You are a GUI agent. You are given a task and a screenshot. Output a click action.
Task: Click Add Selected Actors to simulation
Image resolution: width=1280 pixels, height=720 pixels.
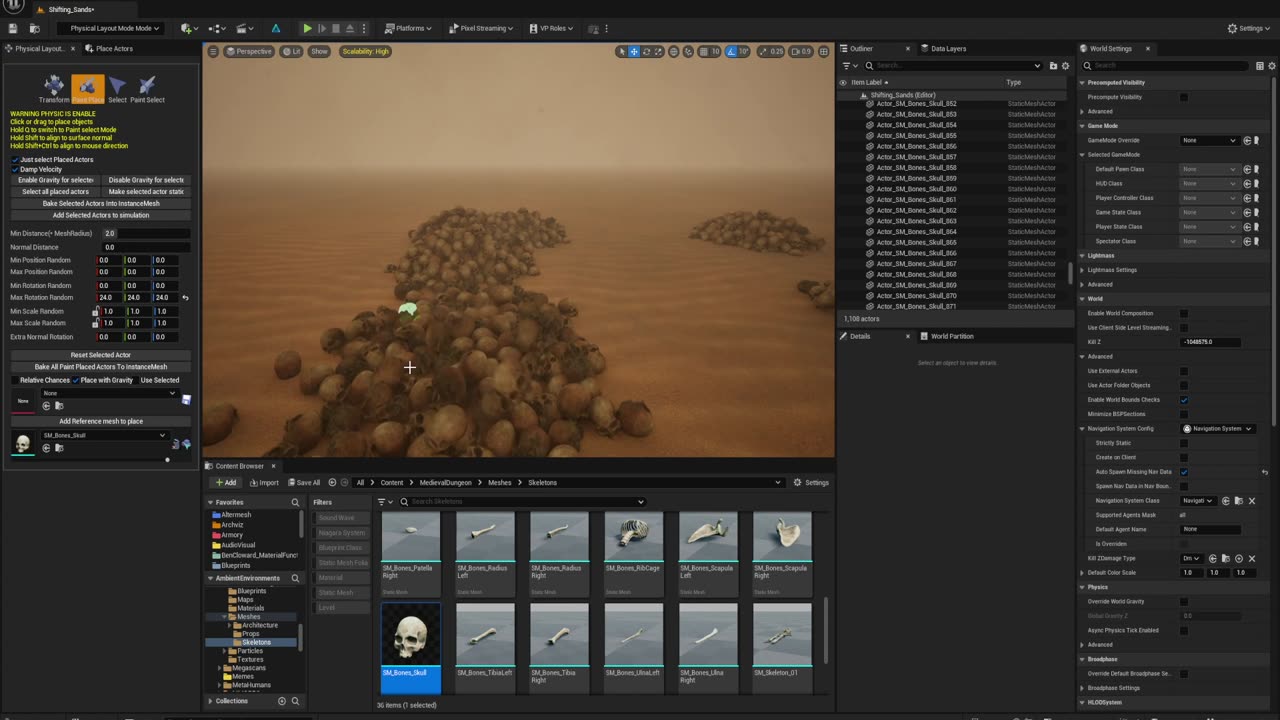point(101,216)
